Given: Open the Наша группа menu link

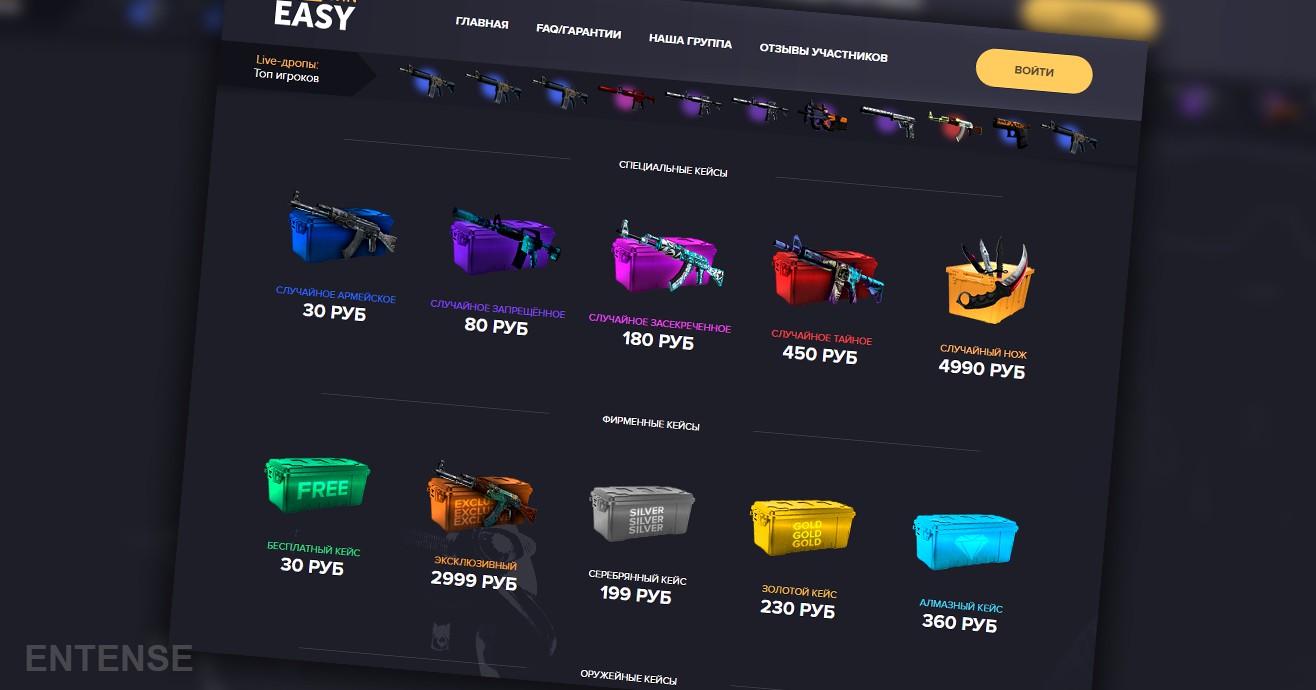Looking at the screenshot, I should click(x=690, y=42).
